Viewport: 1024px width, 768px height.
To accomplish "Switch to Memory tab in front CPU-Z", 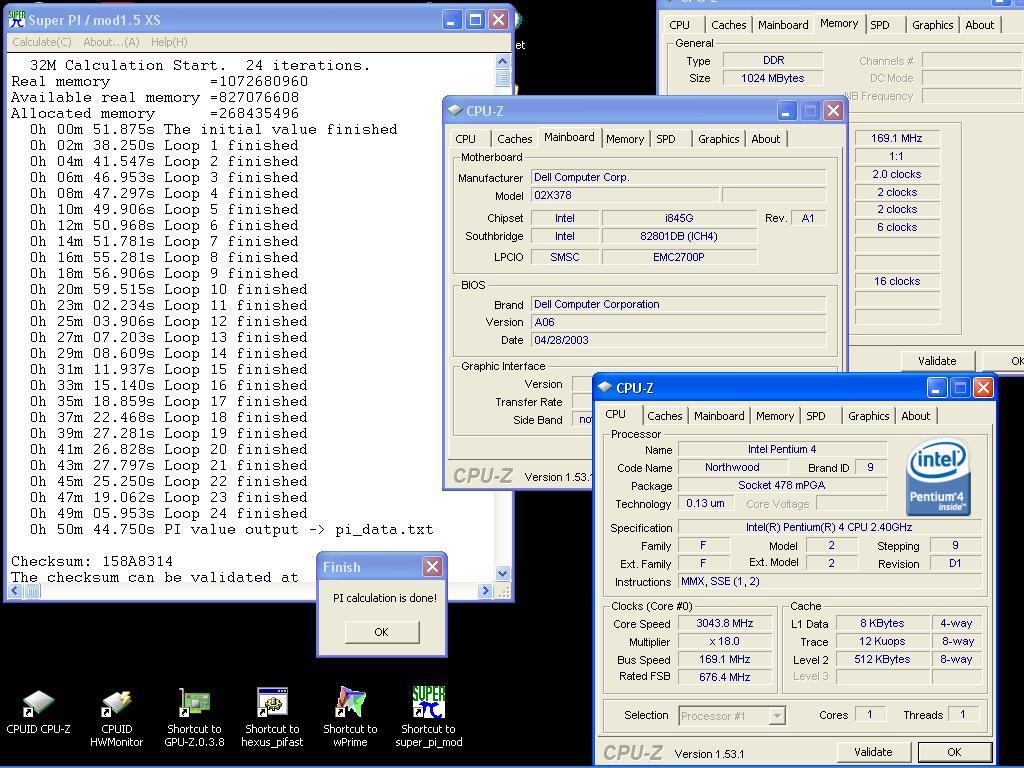I will (775, 416).
